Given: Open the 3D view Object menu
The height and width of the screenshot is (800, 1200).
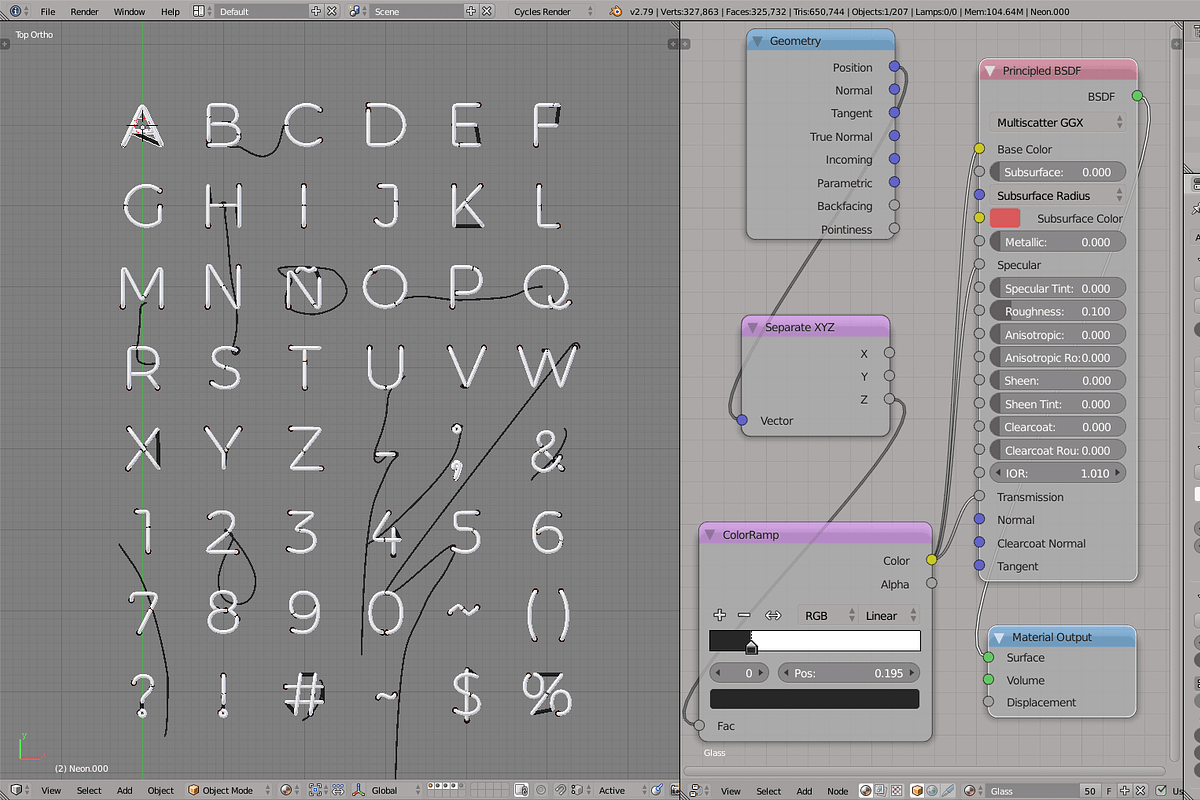Looking at the screenshot, I should click(161, 790).
